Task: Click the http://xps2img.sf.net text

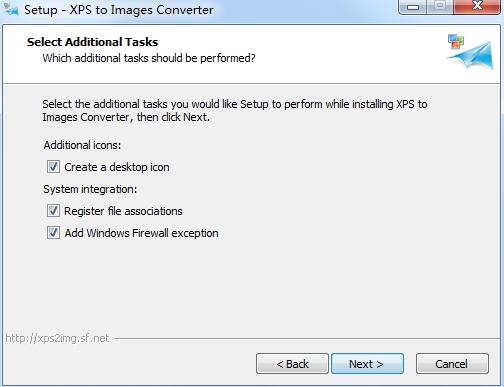Action: pos(57,338)
